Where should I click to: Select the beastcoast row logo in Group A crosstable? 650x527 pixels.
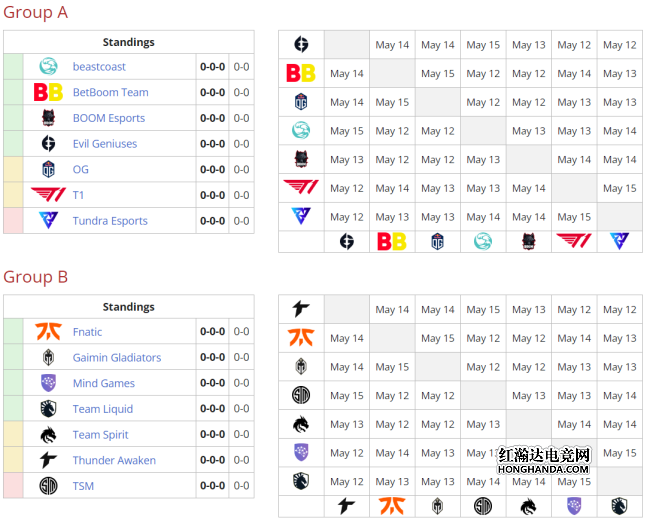pos(301,130)
